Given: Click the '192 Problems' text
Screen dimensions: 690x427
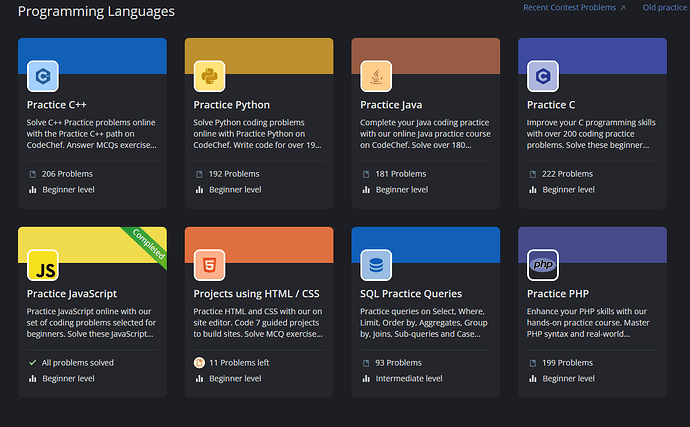Looking at the screenshot, I should tap(234, 174).
